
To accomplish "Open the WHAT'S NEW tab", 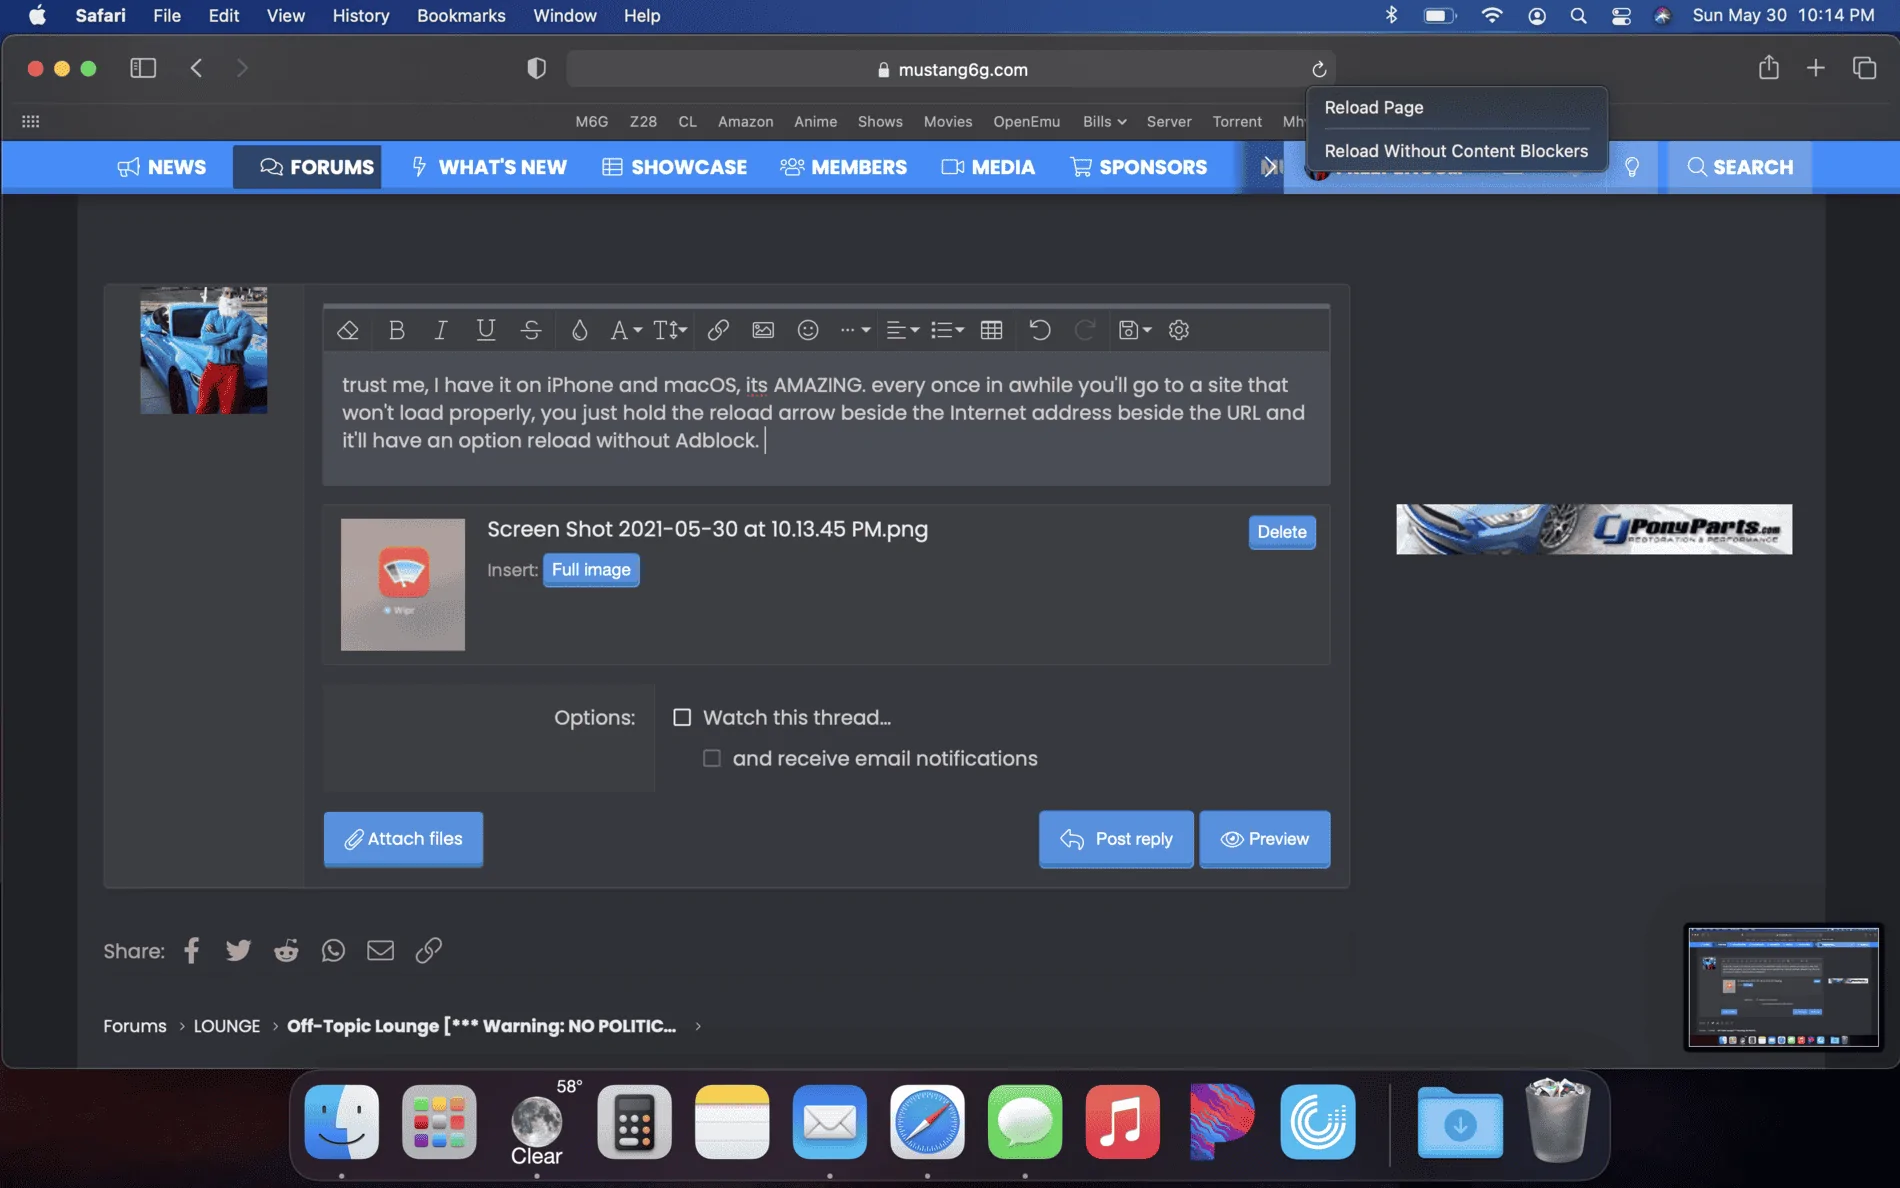I will [x=488, y=167].
